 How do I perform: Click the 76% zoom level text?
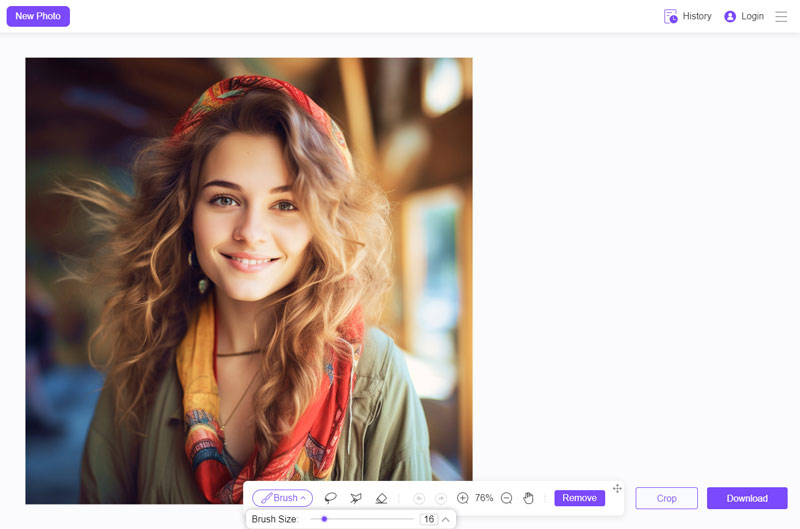pos(484,498)
